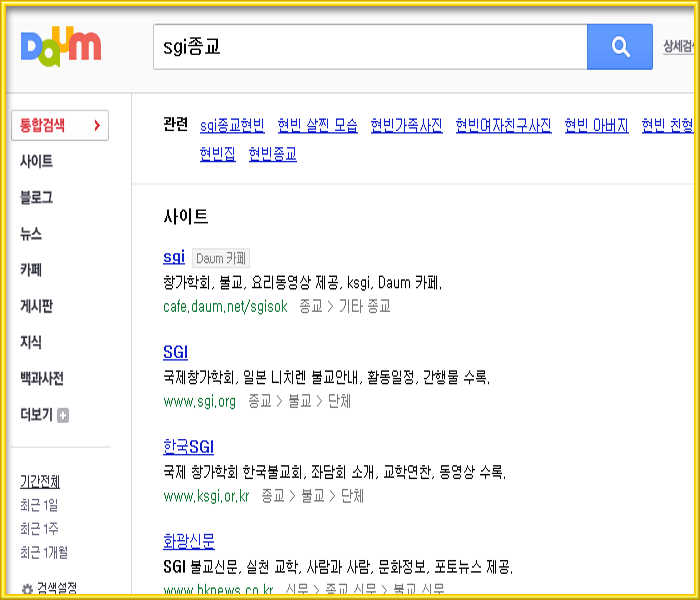Click description text SGI 불교신문, 실천 교학

(x=233, y=567)
